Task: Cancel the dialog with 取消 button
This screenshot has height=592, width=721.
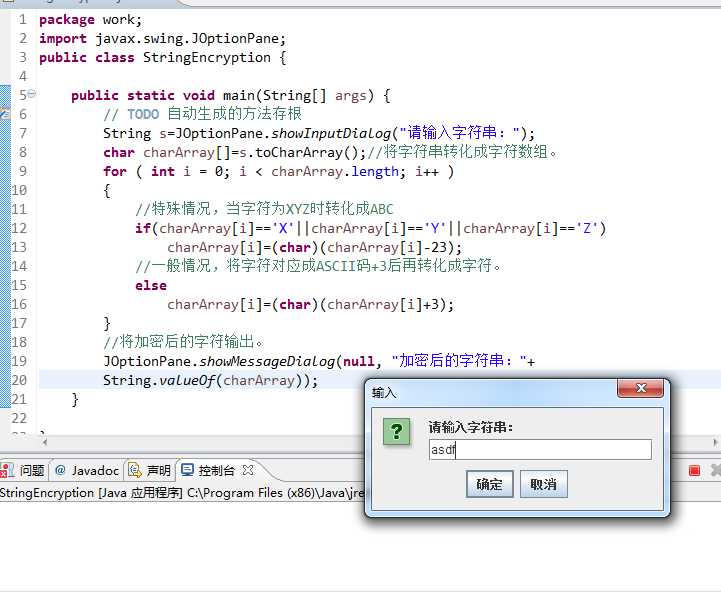Action: pos(544,484)
